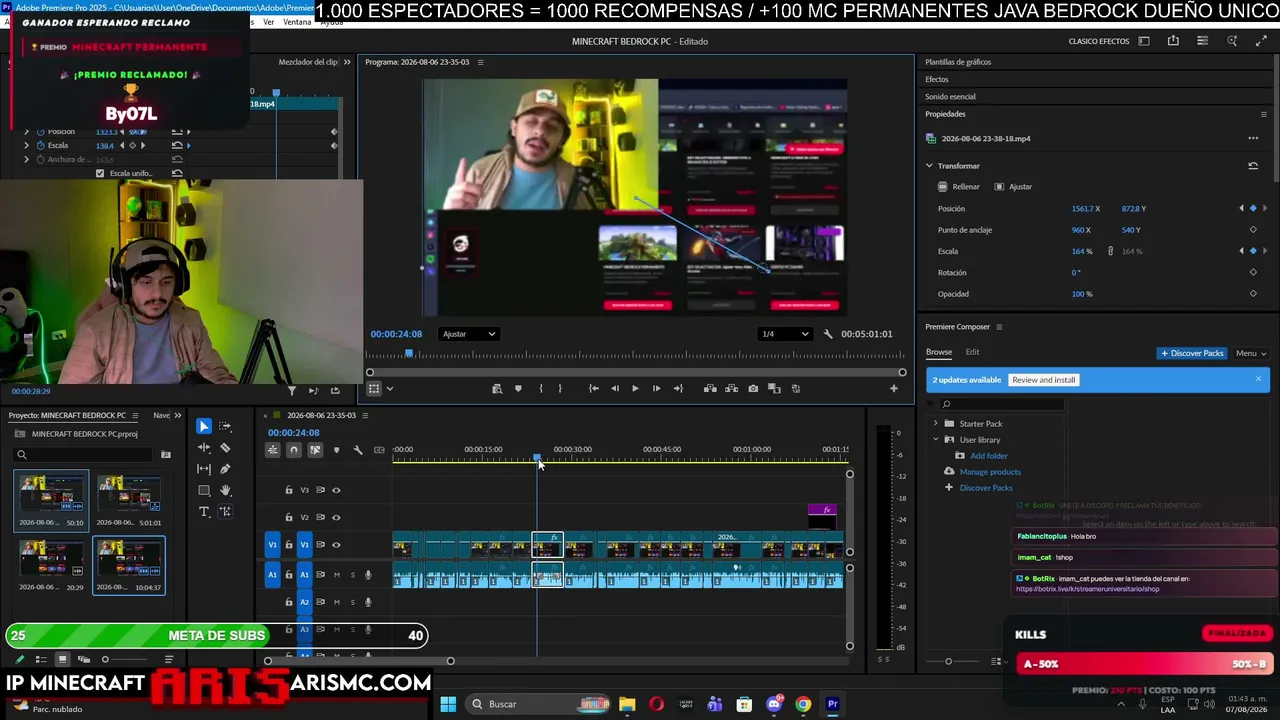Open timeline display settings wrench

358,450
